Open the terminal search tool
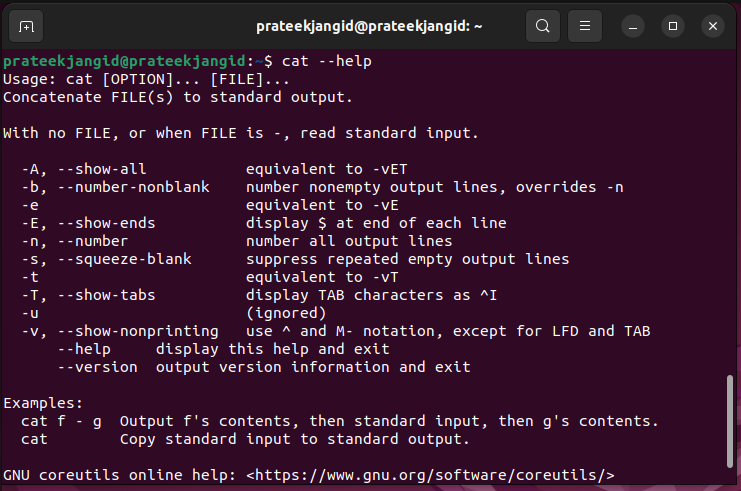The image size is (741, 491). tap(543, 26)
